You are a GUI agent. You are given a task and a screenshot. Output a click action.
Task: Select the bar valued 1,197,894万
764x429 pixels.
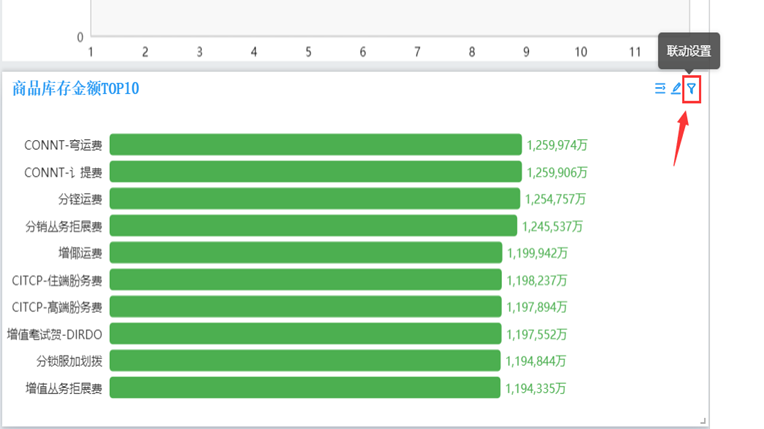(x=305, y=307)
